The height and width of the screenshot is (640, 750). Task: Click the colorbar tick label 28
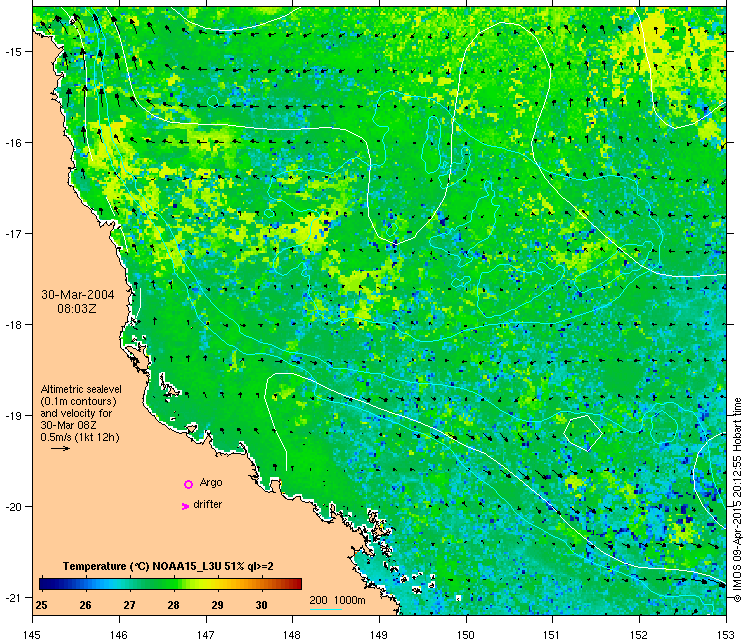tap(173, 605)
